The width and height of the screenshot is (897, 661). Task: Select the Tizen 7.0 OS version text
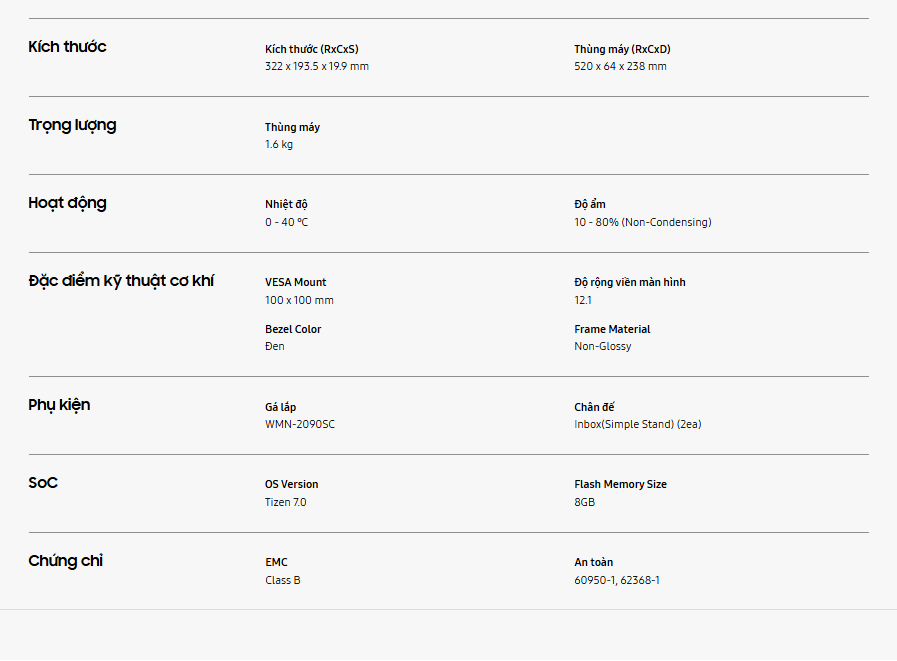pyautogui.click(x=286, y=502)
